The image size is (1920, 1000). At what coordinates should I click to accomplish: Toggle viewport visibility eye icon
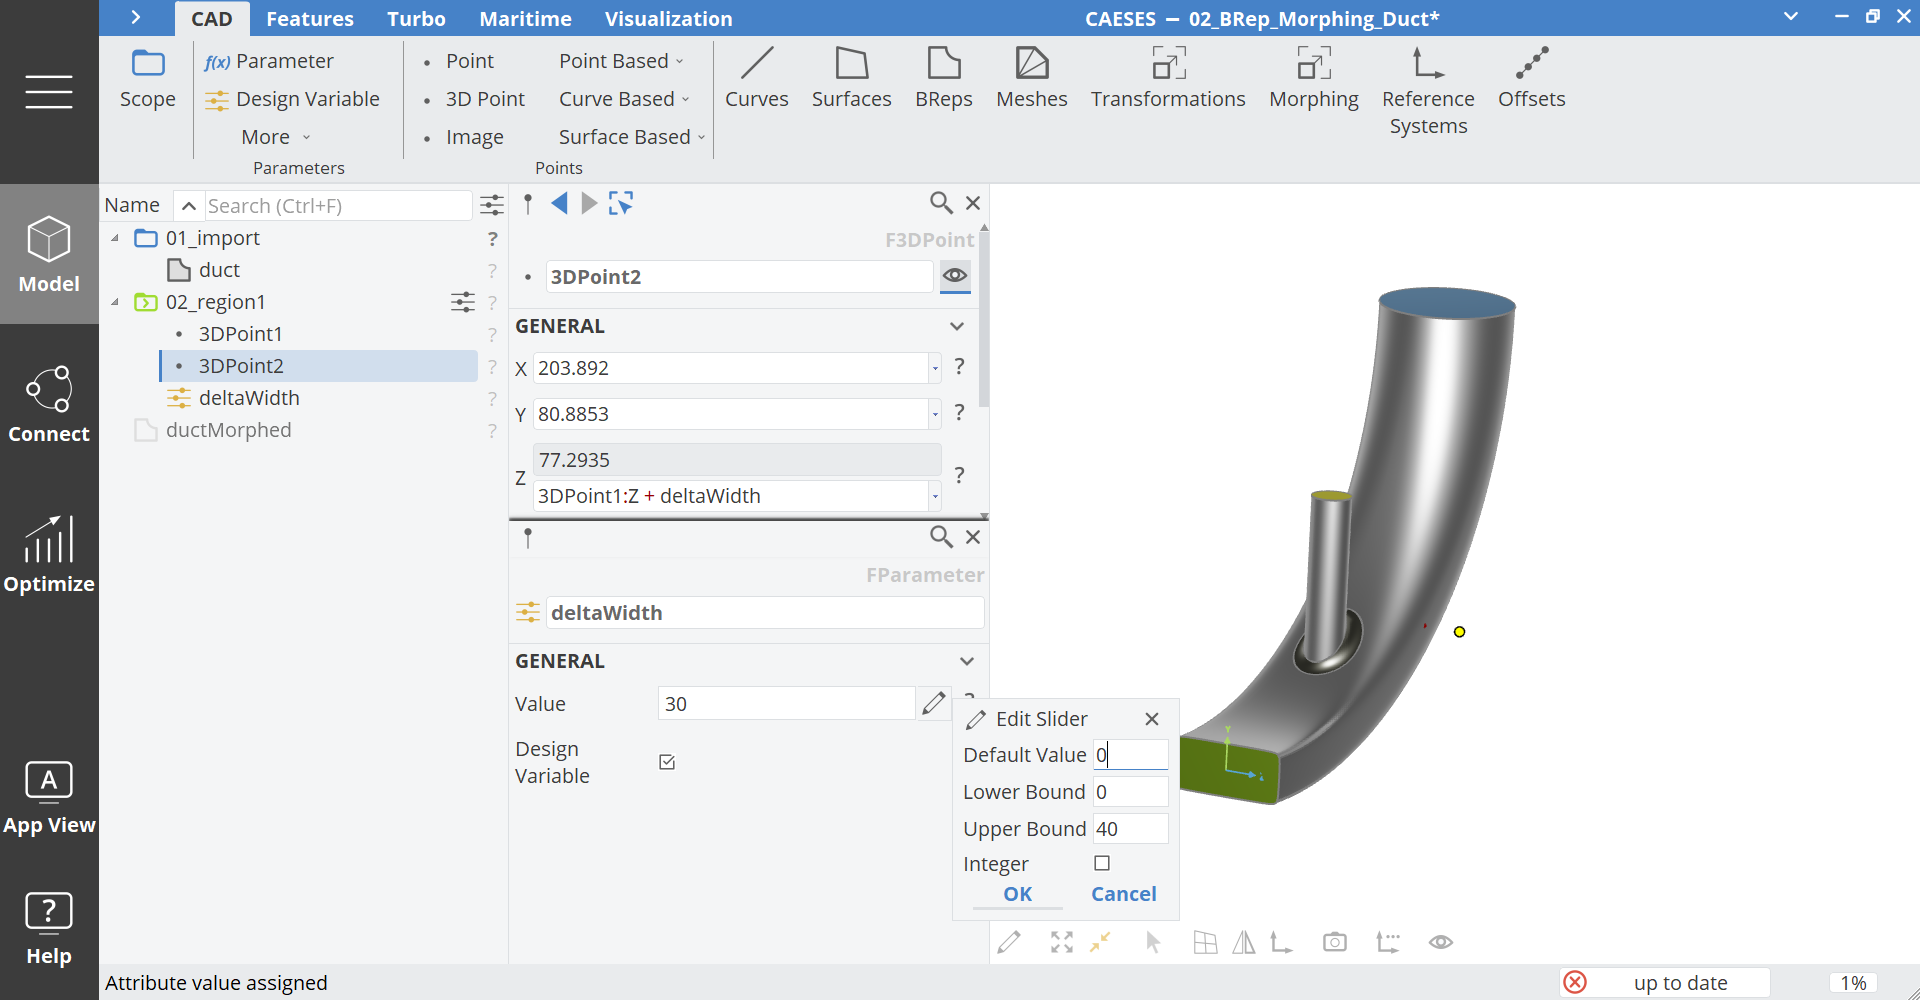pos(1441,942)
